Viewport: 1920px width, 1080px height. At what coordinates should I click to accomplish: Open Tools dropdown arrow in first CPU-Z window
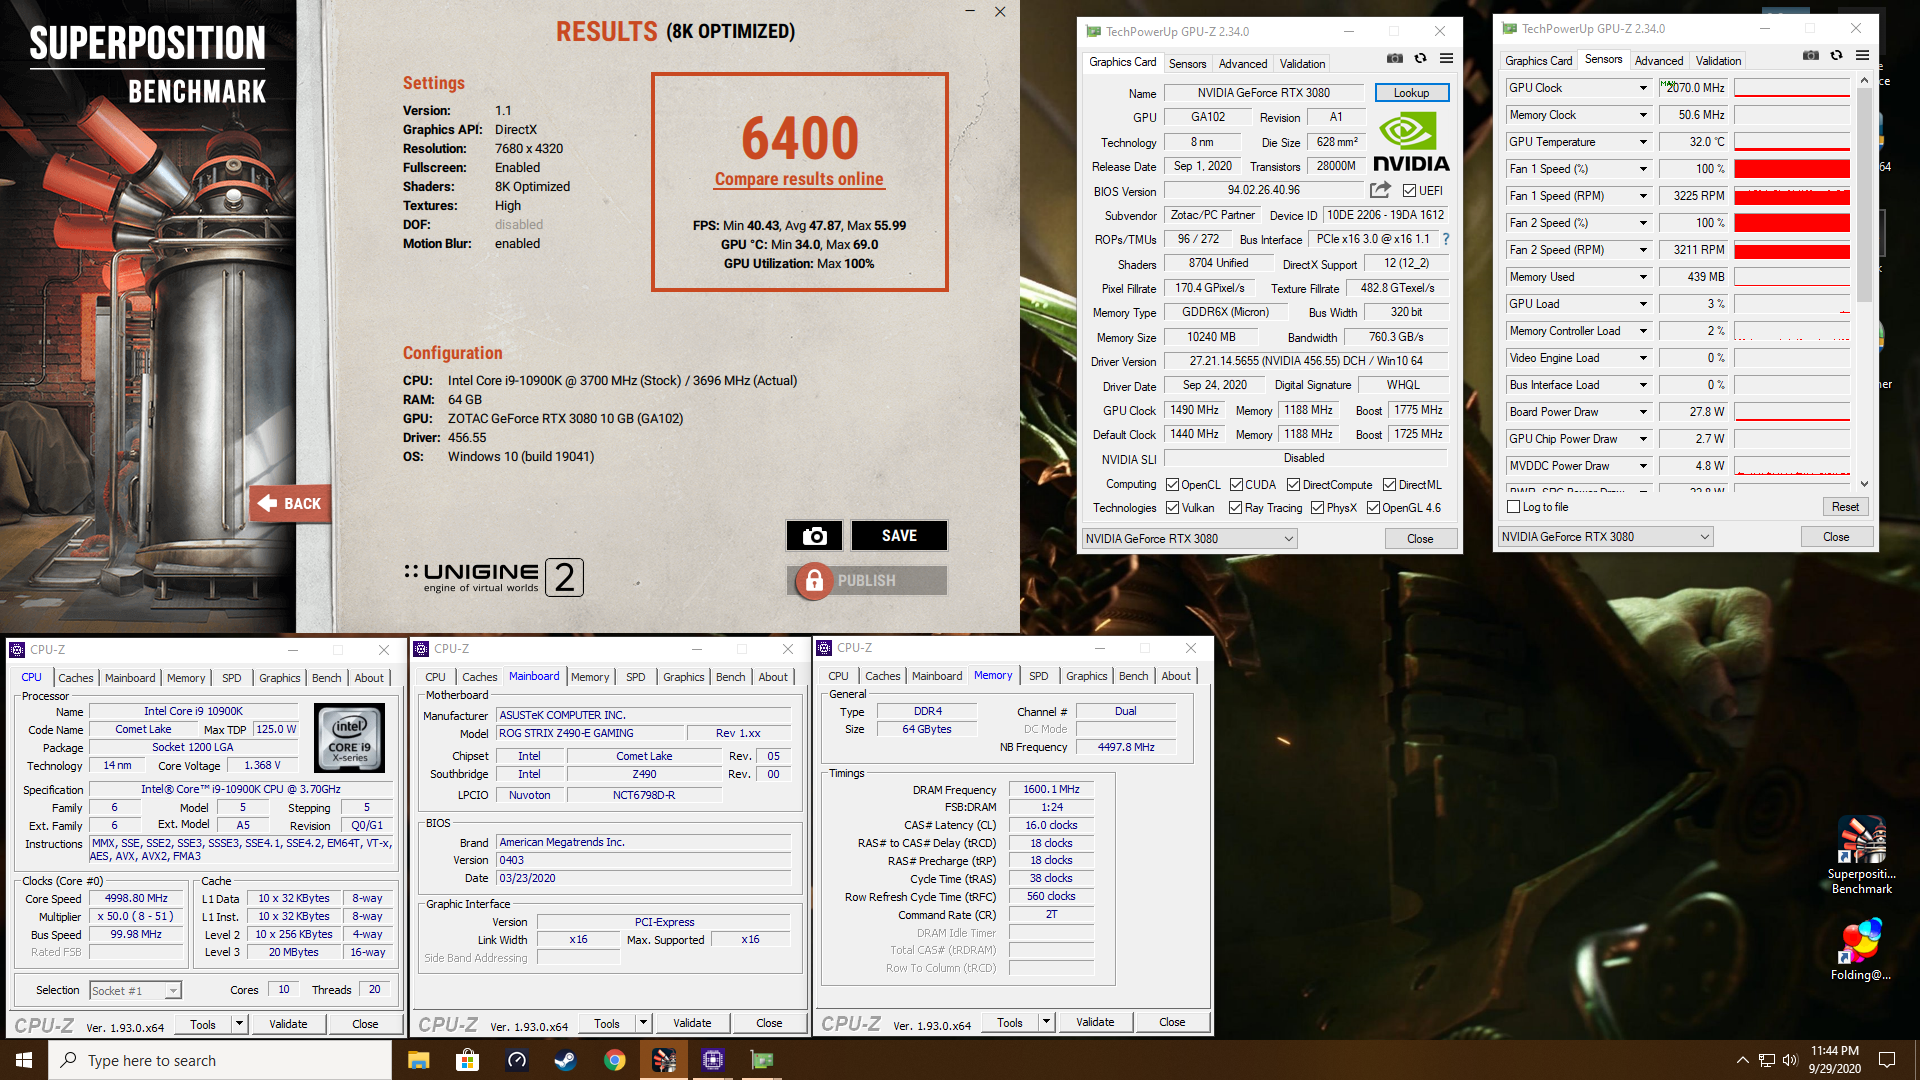pyautogui.click(x=238, y=1024)
